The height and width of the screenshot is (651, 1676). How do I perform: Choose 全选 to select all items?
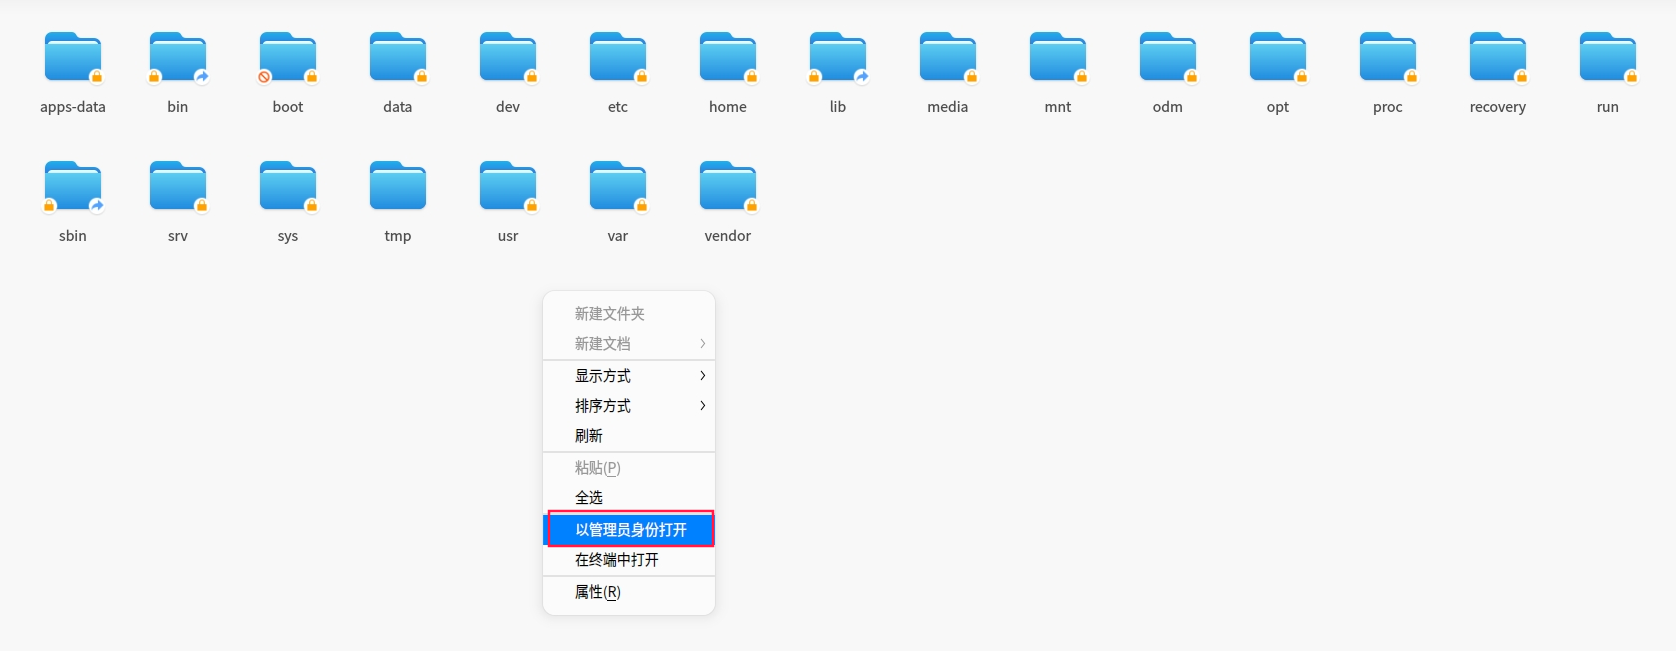(629, 497)
